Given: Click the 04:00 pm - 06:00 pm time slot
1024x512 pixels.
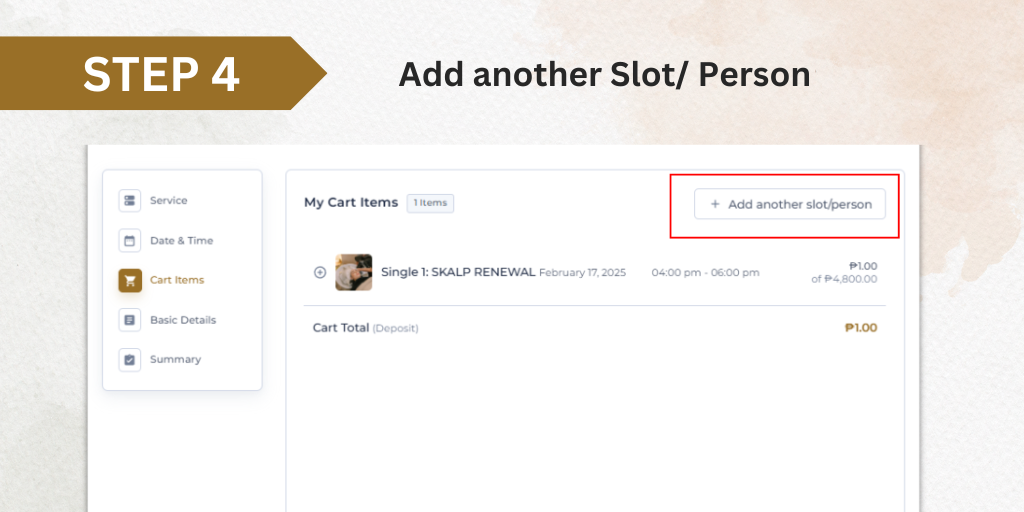Looking at the screenshot, I should [x=705, y=272].
